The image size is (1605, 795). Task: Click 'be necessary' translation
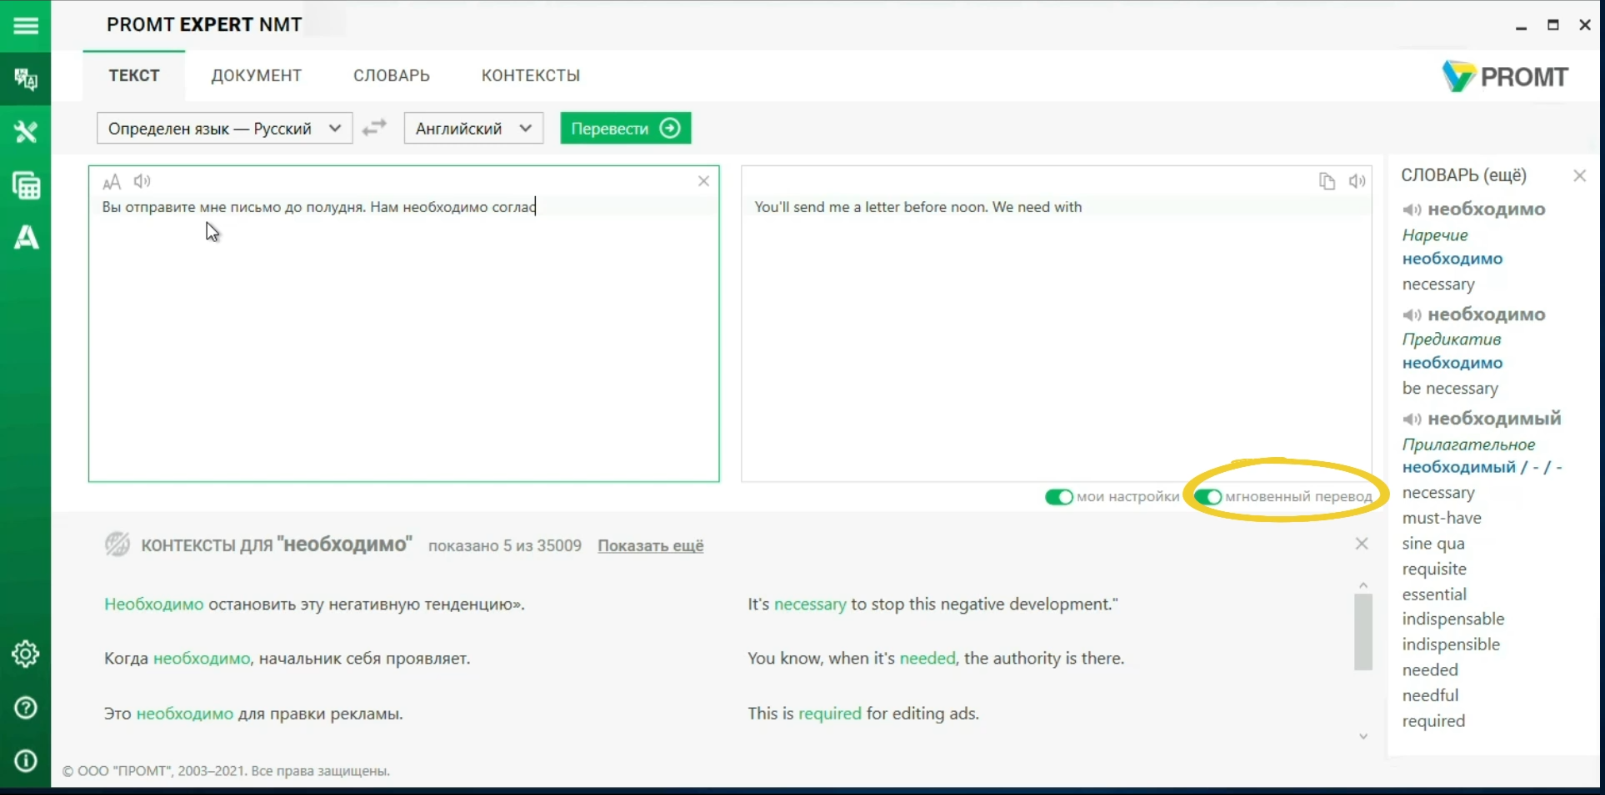coord(1450,388)
